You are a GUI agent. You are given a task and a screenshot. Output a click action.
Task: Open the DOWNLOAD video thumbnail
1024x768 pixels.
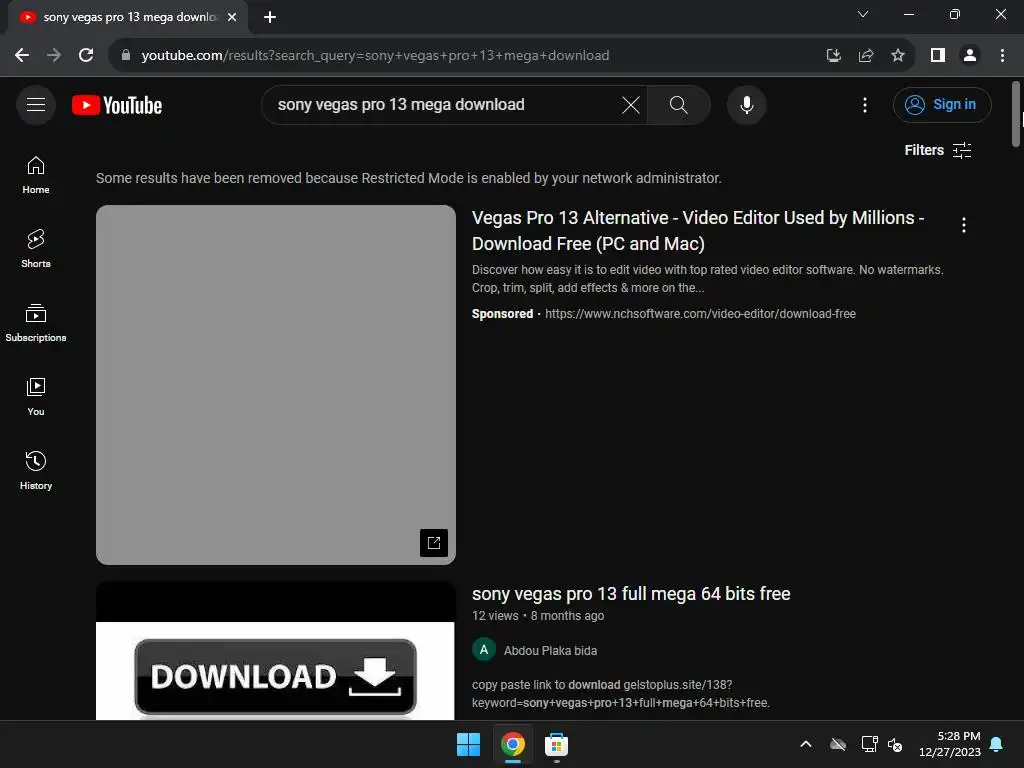coord(276,651)
